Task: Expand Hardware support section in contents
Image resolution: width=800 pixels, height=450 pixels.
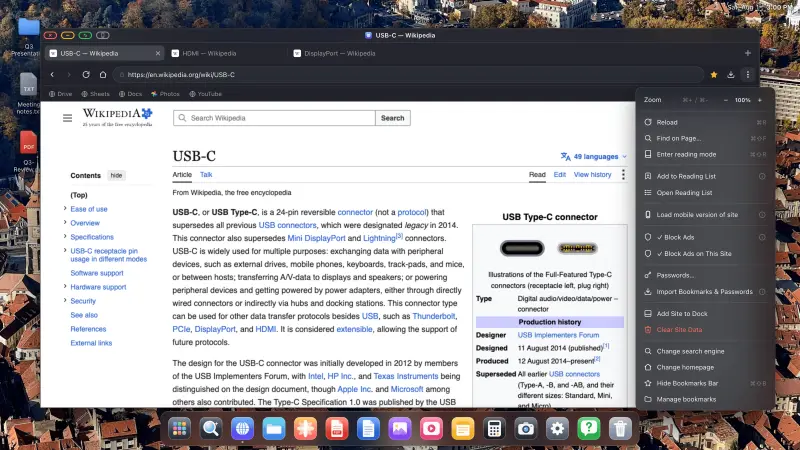Action: point(65,286)
